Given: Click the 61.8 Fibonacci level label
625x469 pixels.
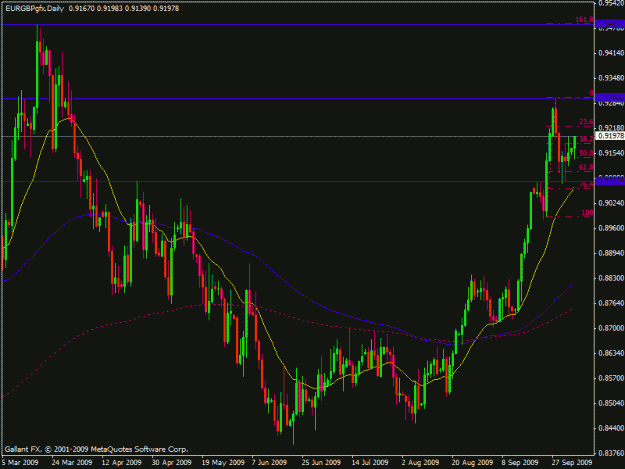Looking at the screenshot, I should click(586, 167).
